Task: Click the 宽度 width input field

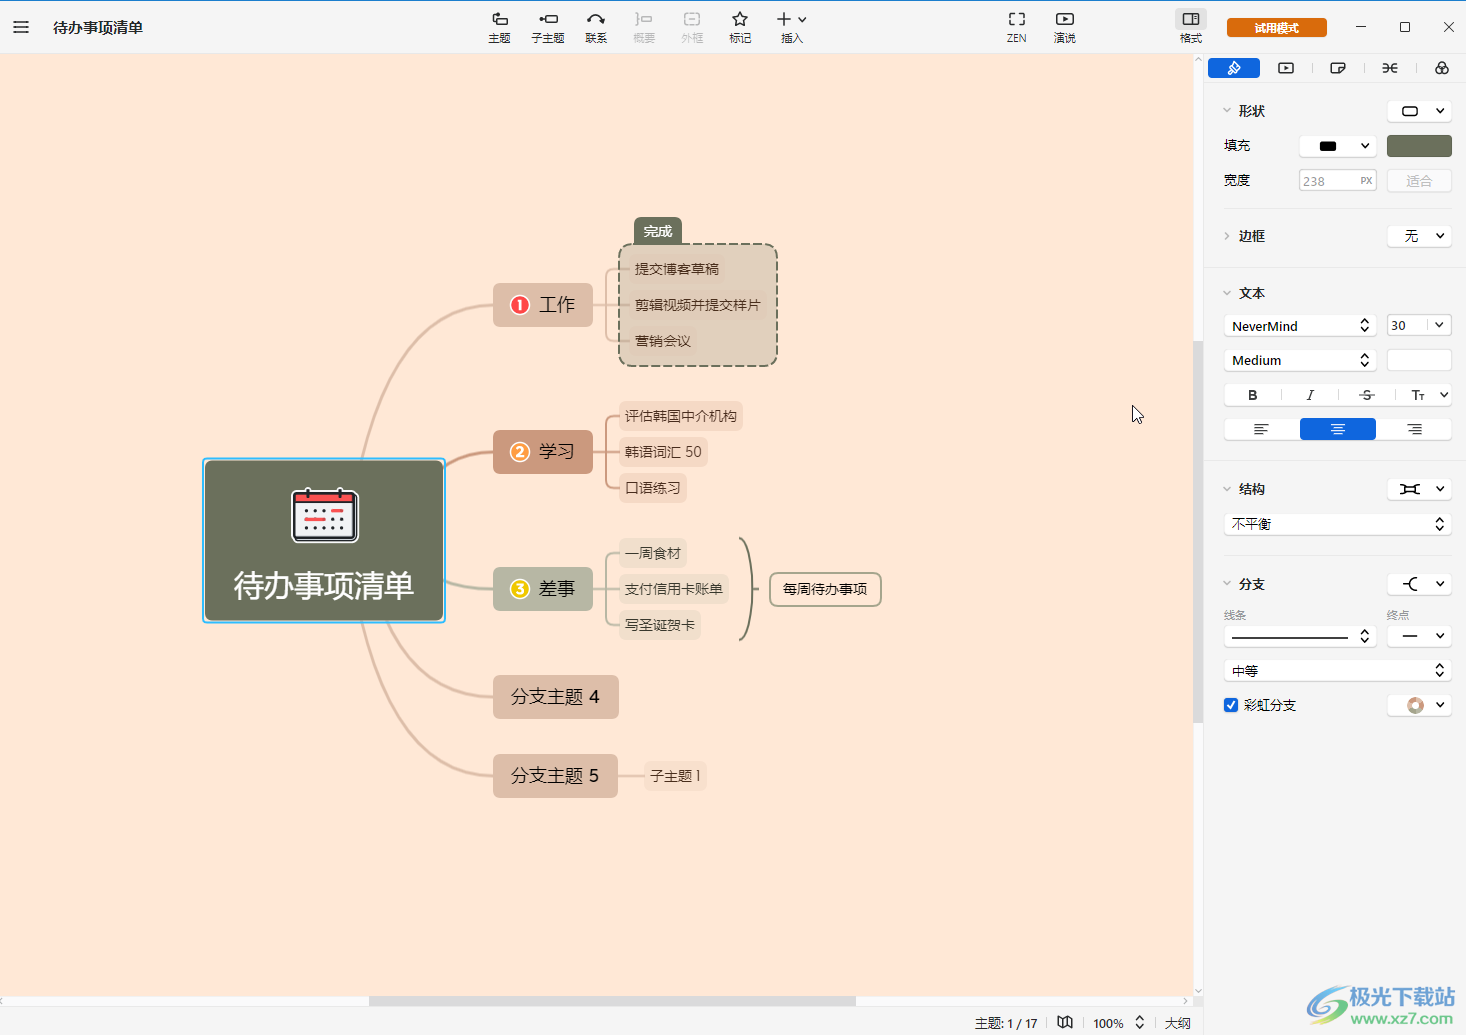Action: (1338, 181)
